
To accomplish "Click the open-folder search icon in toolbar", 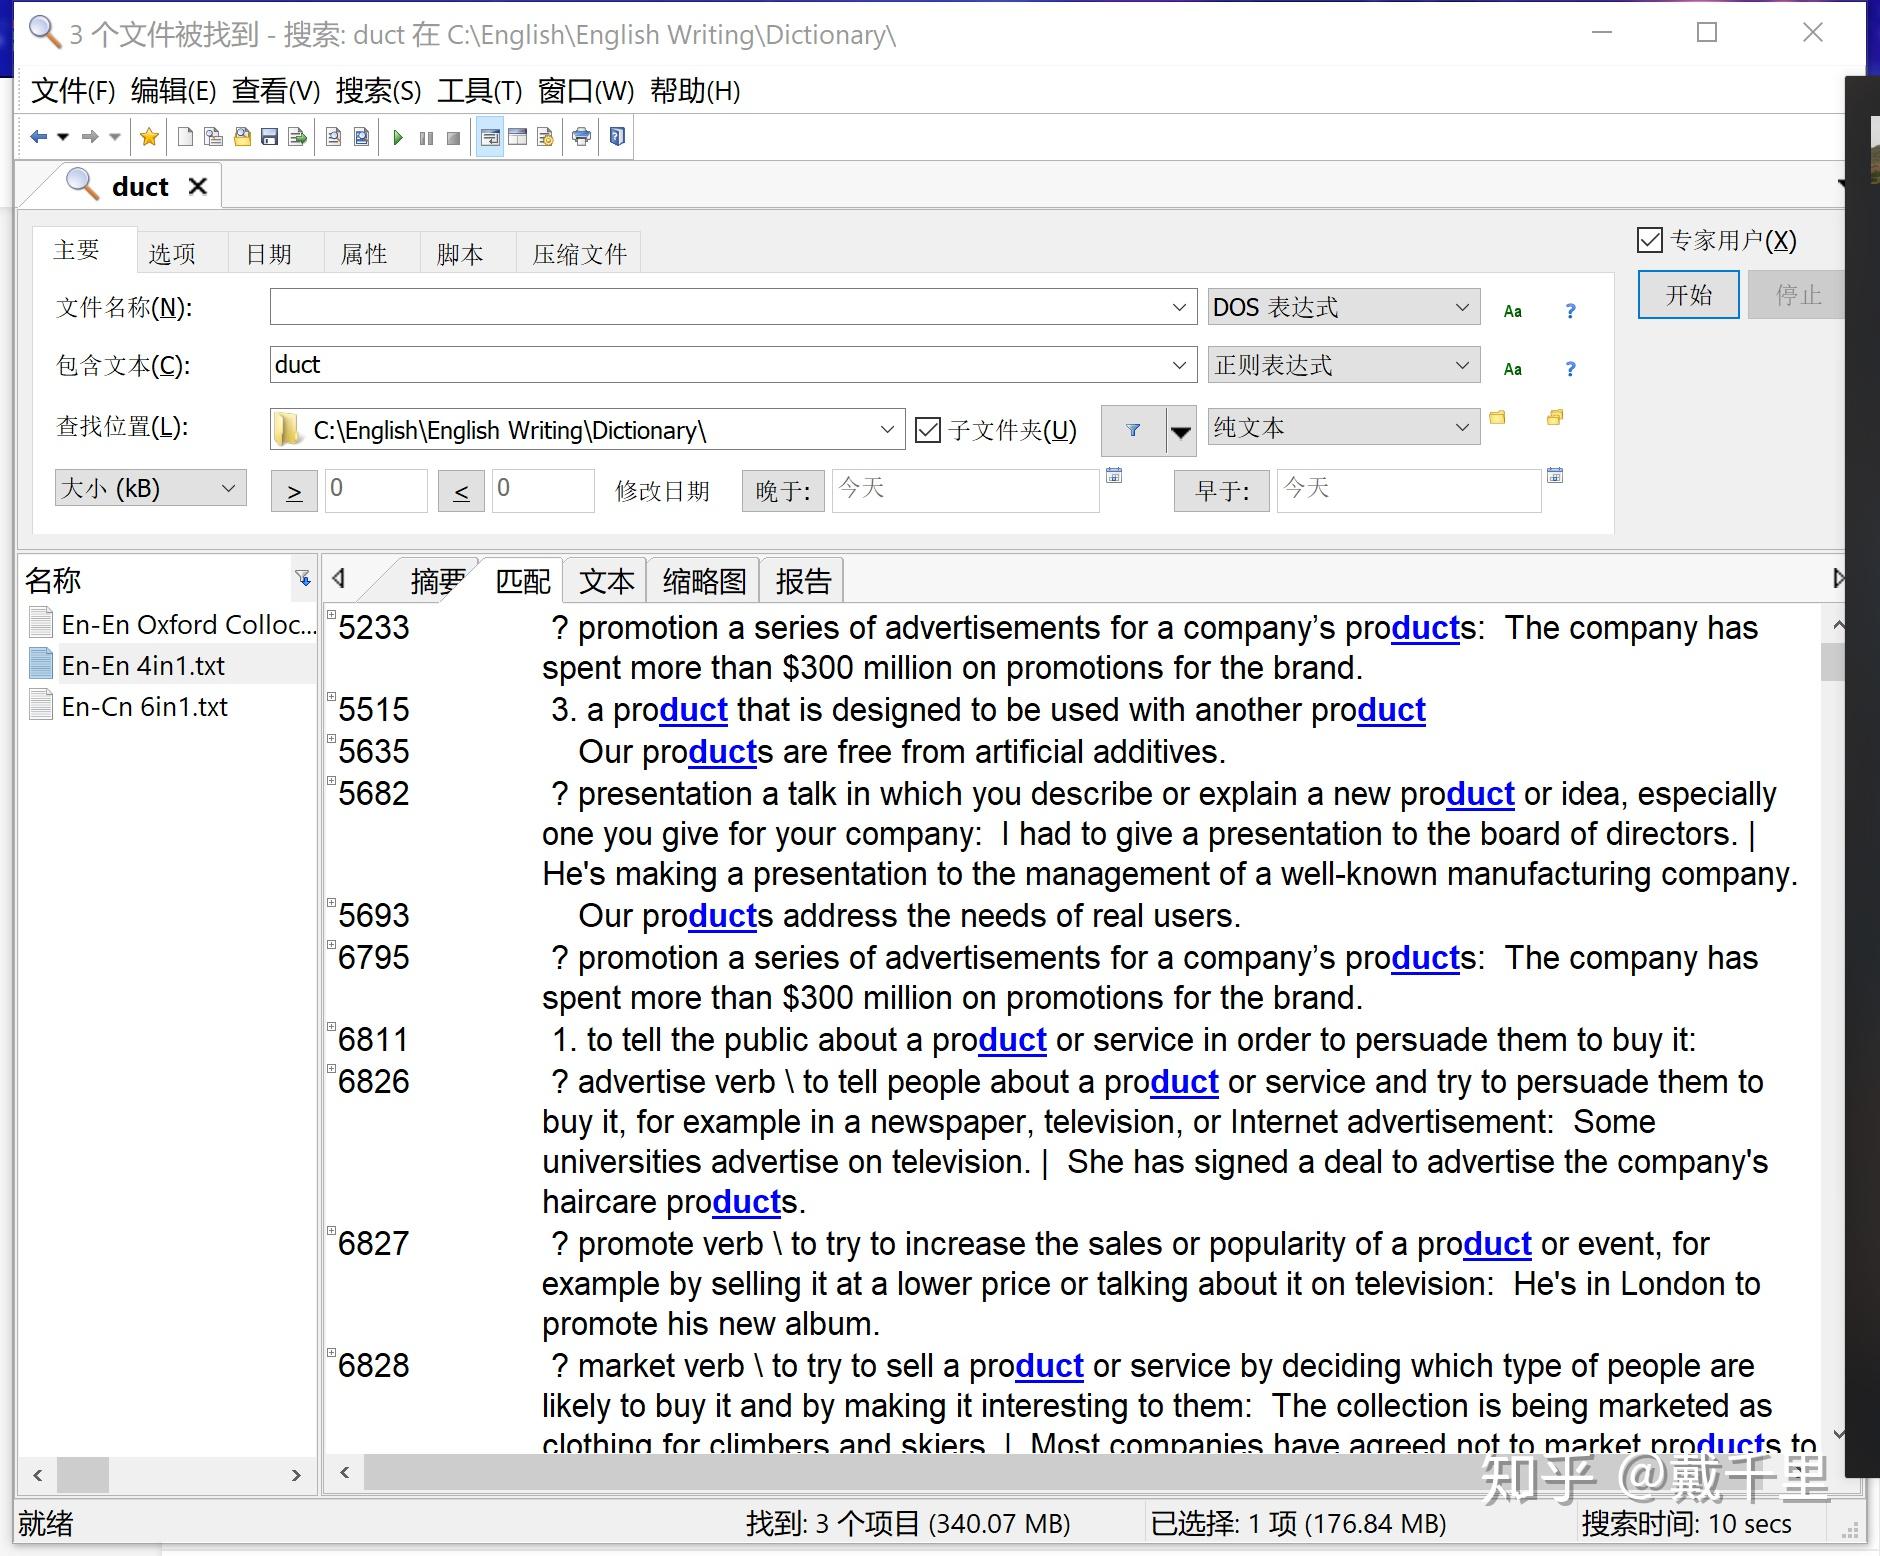I will (242, 137).
